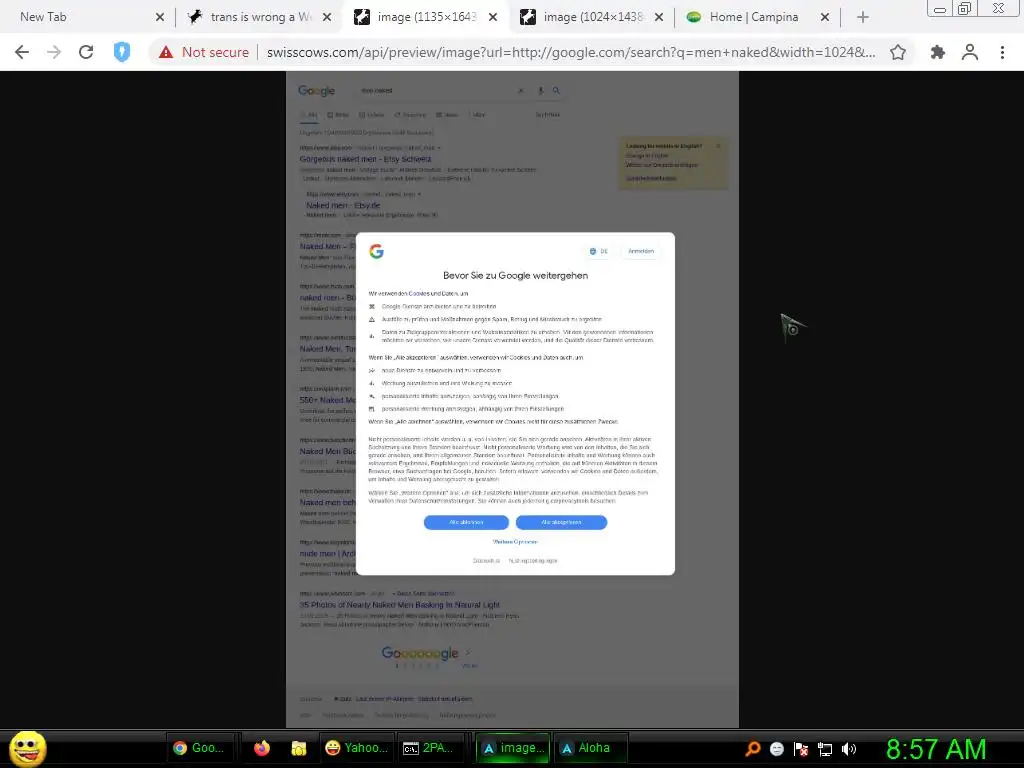Switch to the 'trans is wrong' tab
The height and width of the screenshot is (768, 1024).
[x=259, y=17]
